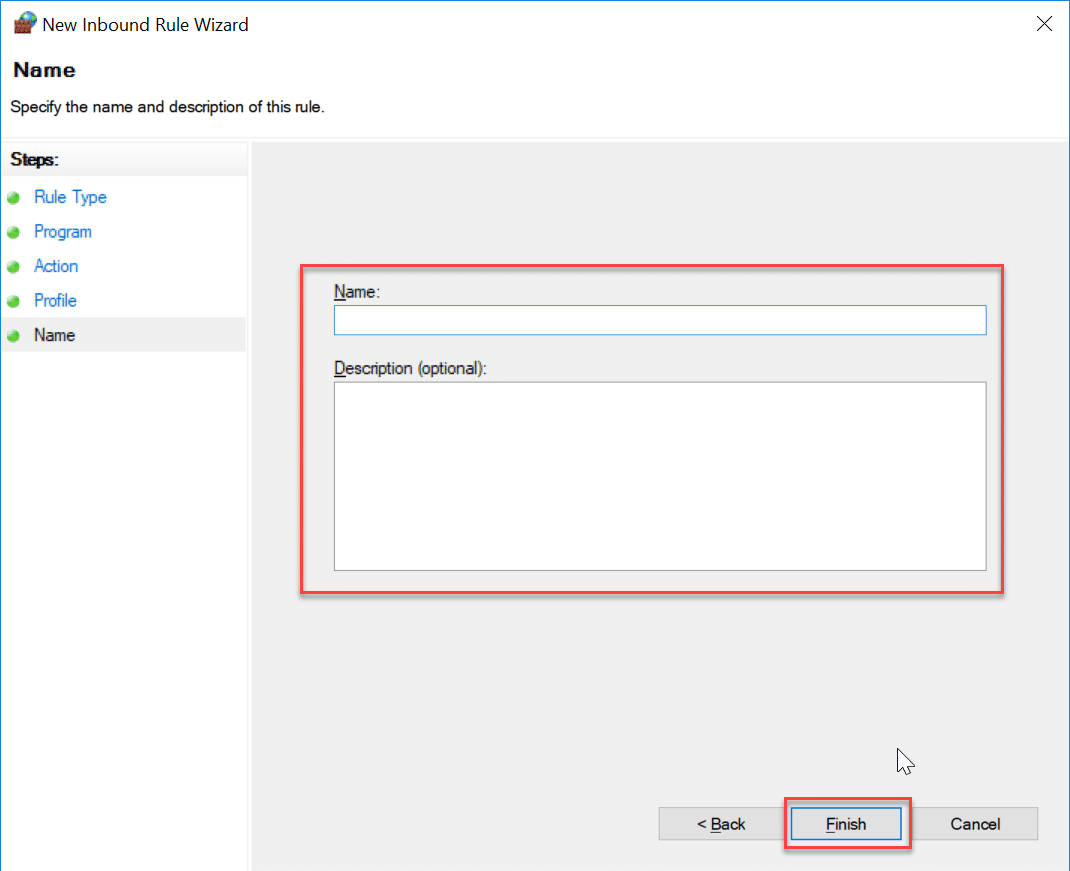
Task: Click the green status dot beside Program
Action: coord(15,231)
